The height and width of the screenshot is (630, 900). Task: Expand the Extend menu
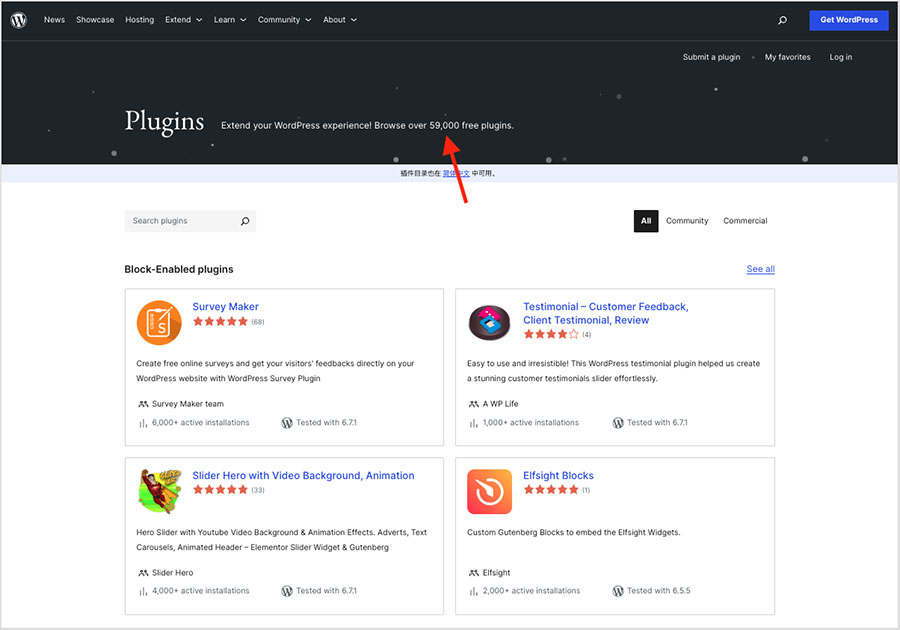click(184, 20)
